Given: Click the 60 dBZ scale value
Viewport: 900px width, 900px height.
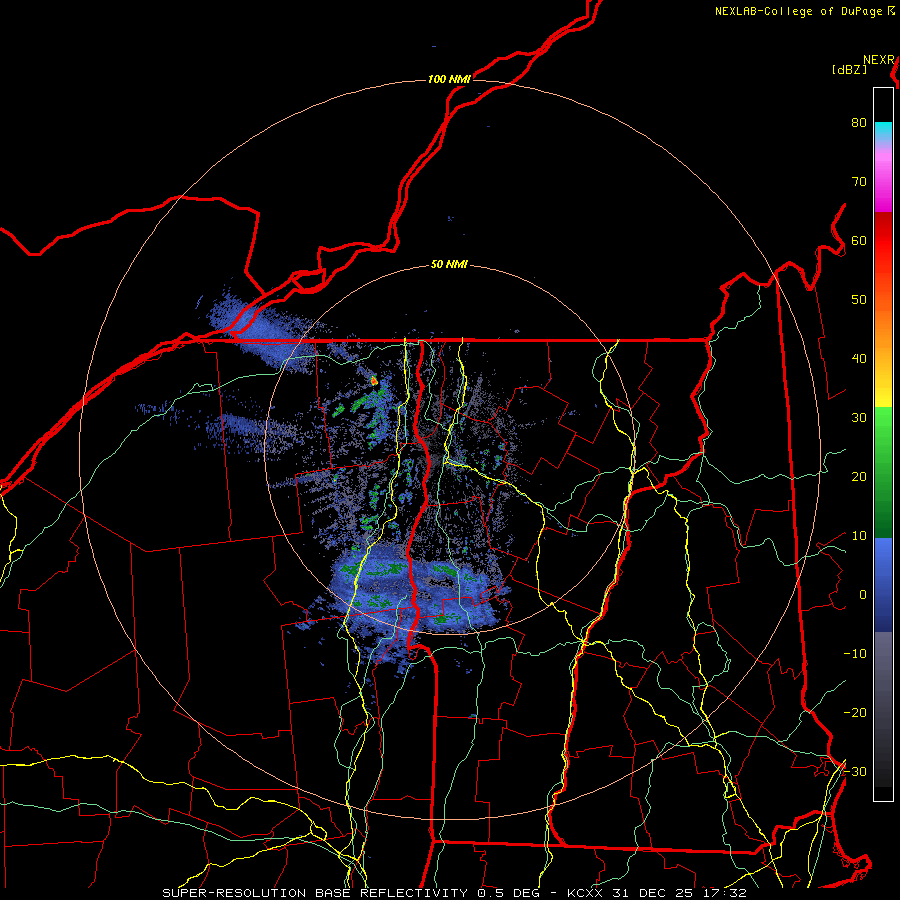Looking at the screenshot, I should pos(859,240).
